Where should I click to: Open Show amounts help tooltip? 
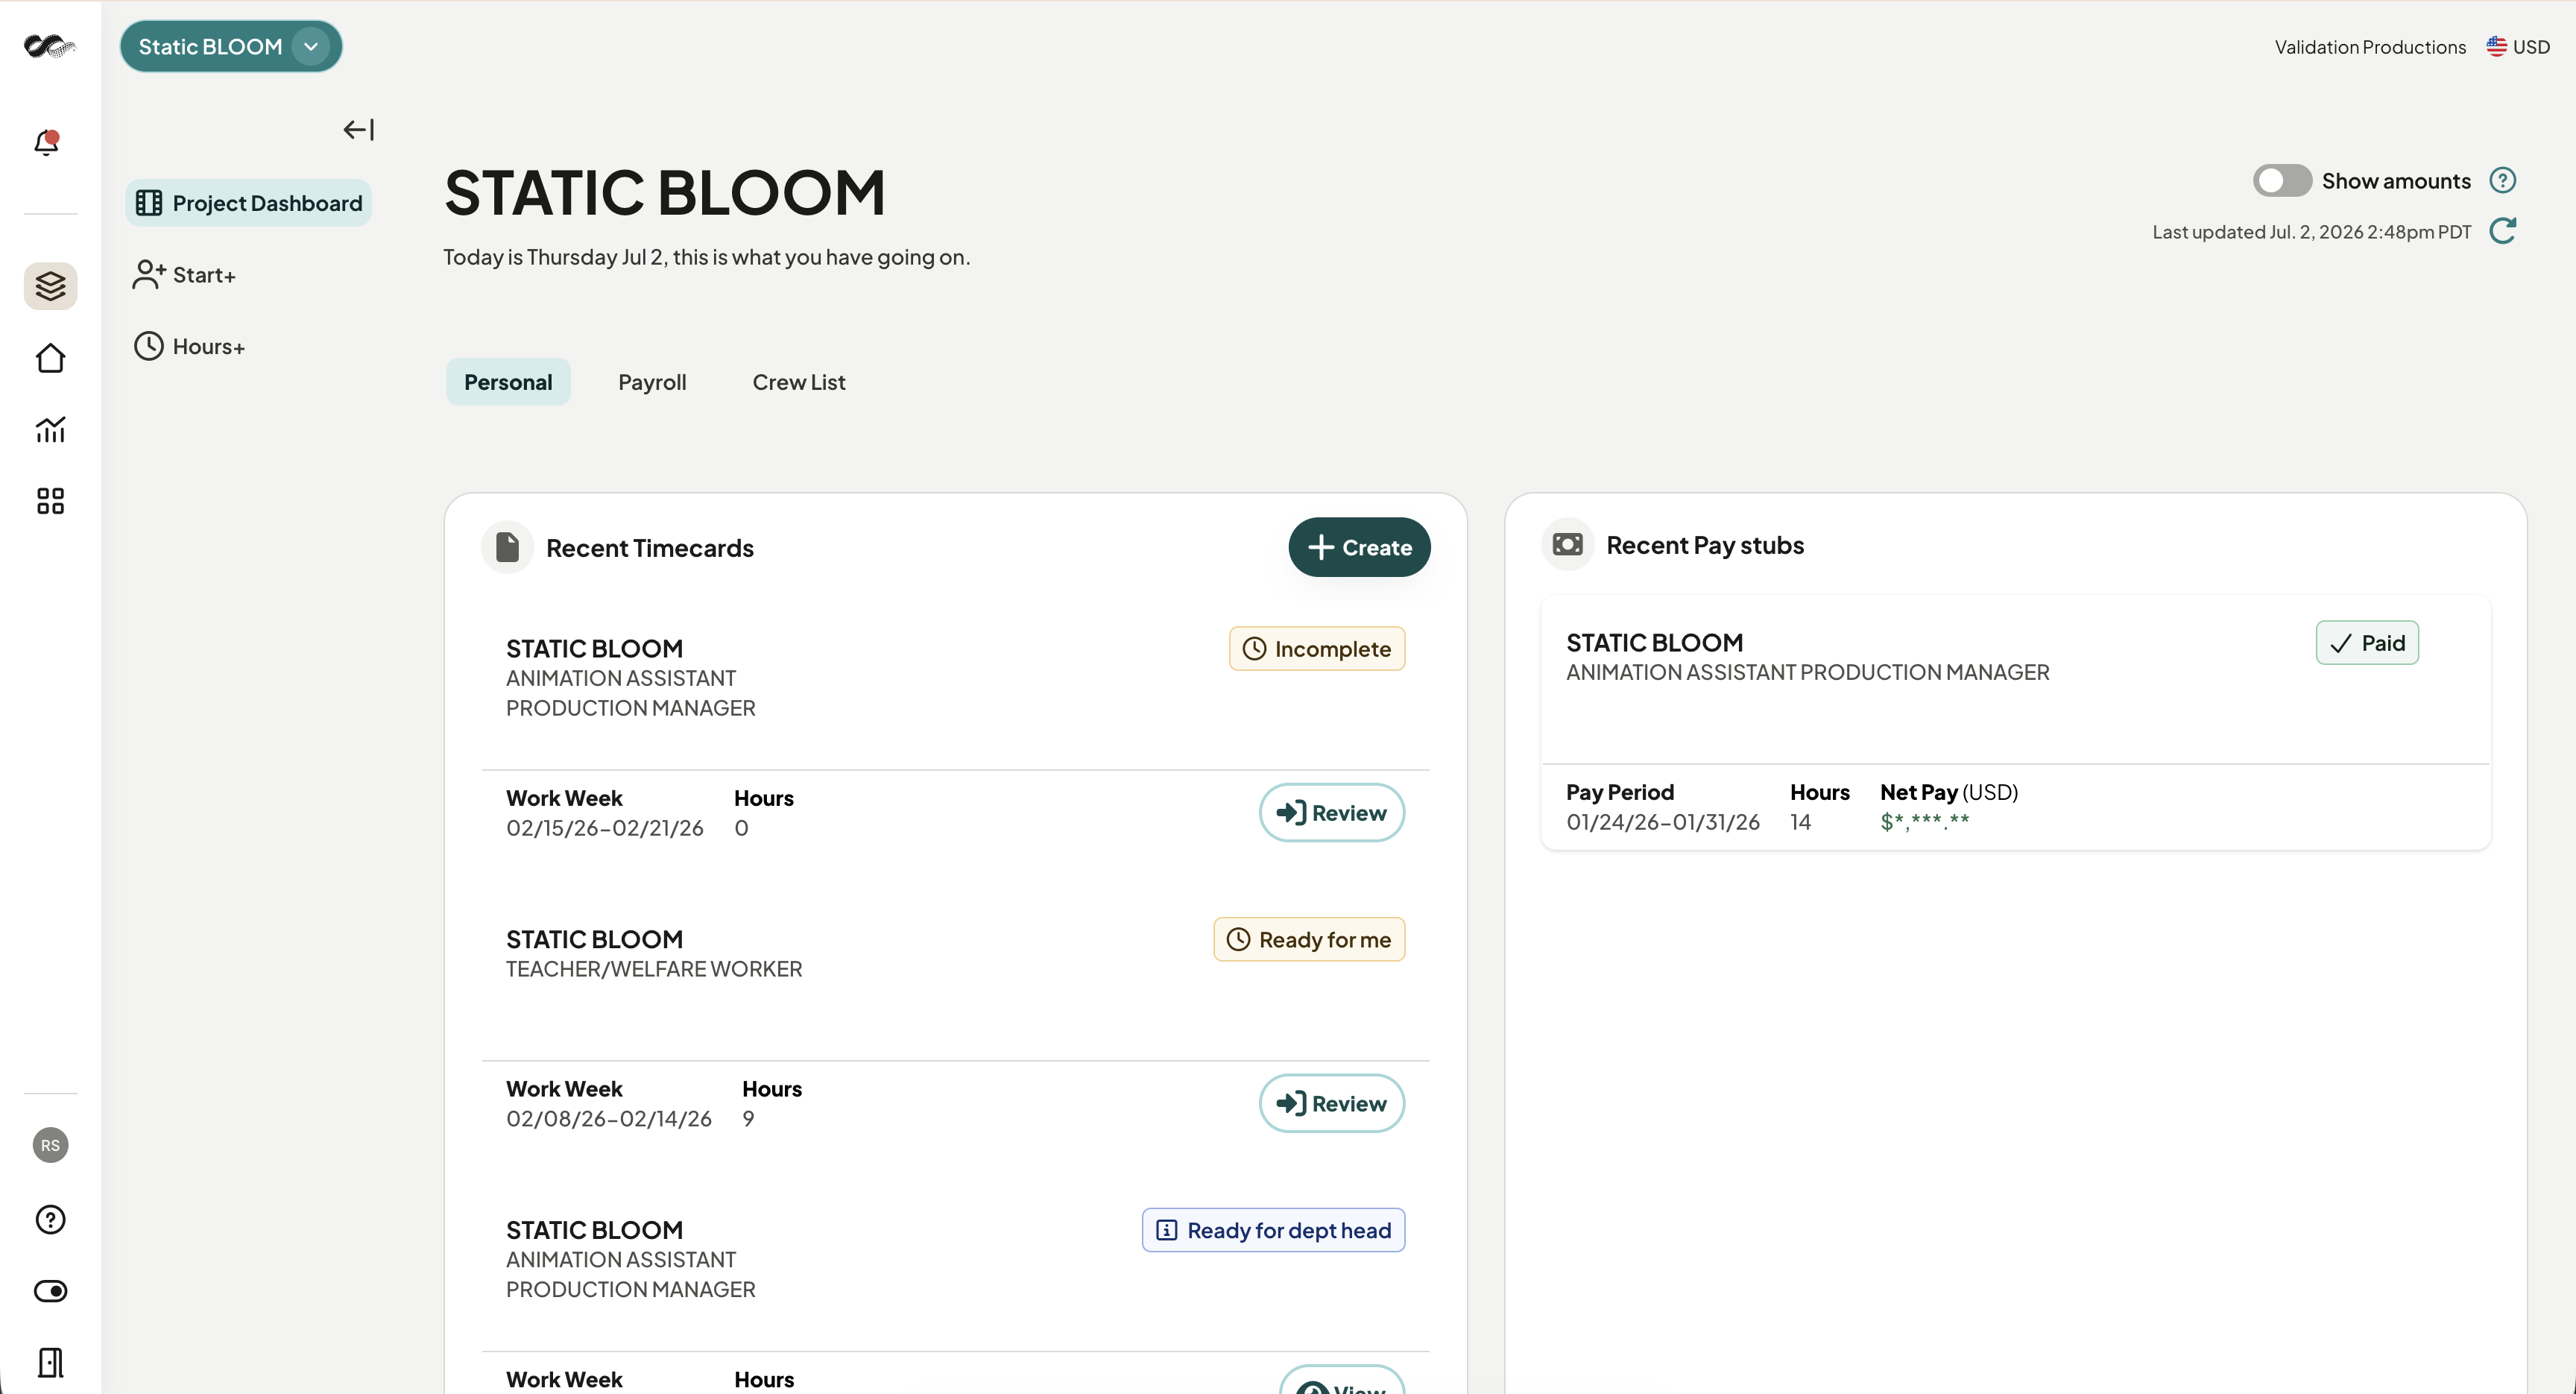(2502, 180)
